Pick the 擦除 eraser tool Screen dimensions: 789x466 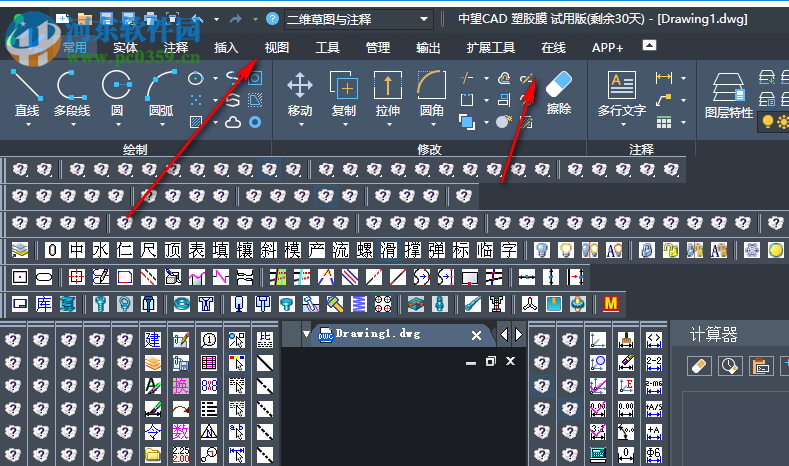[559, 93]
